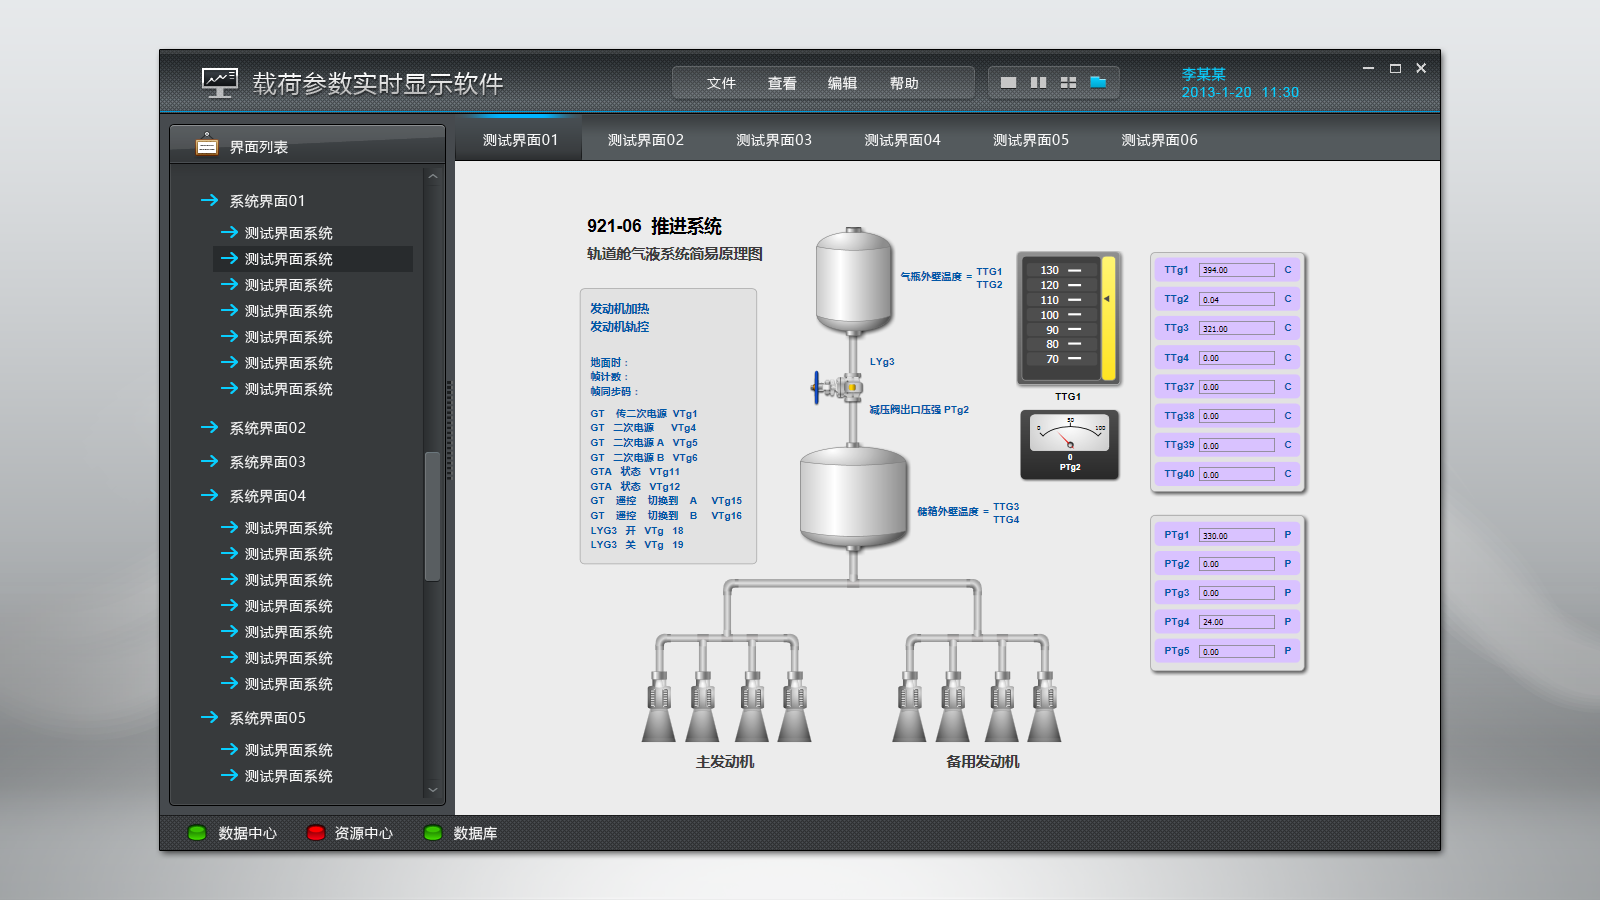Expand the 系统界面02 tree node

click(x=209, y=427)
